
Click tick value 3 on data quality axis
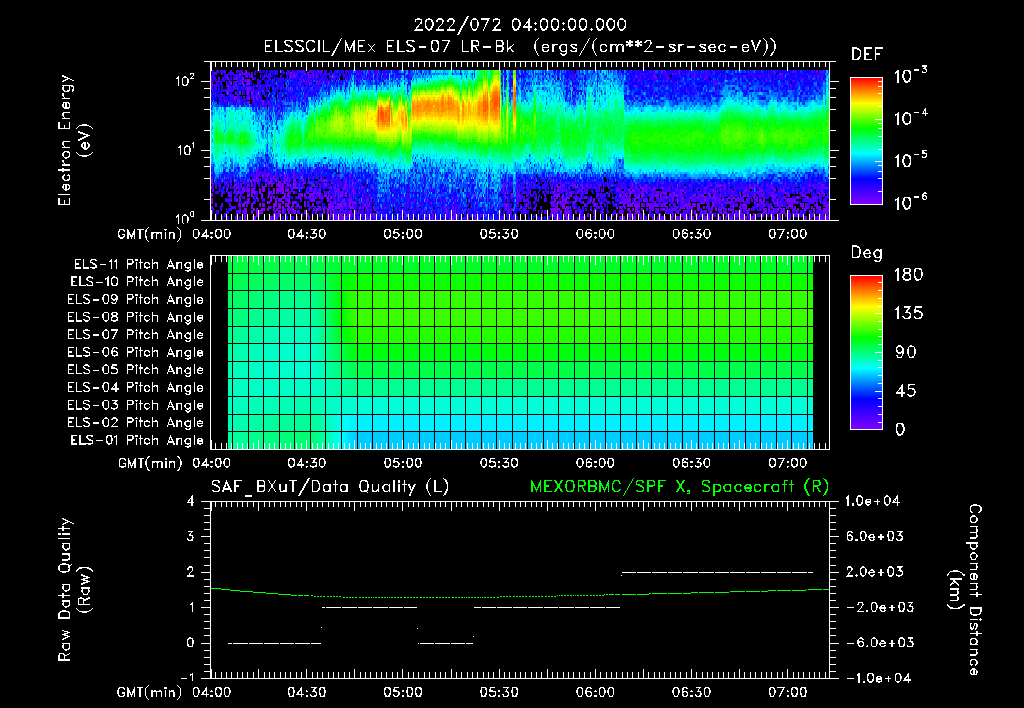(x=191, y=537)
